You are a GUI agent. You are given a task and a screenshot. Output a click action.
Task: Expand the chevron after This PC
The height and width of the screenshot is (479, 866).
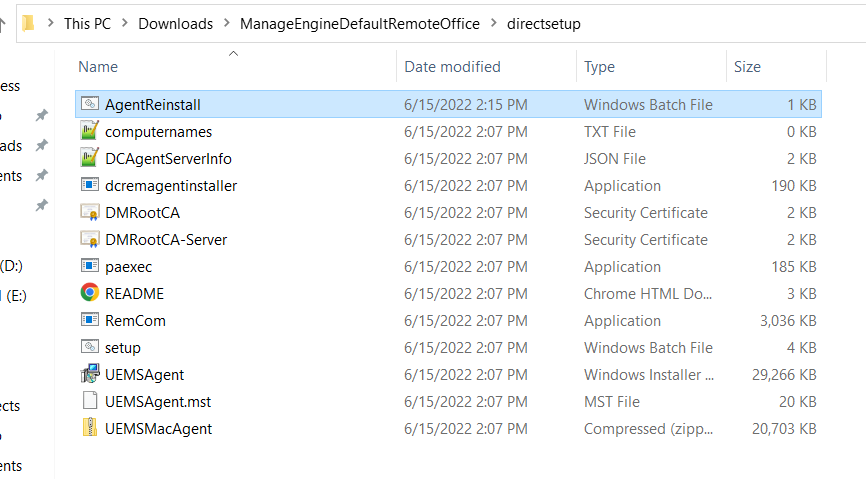(125, 23)
